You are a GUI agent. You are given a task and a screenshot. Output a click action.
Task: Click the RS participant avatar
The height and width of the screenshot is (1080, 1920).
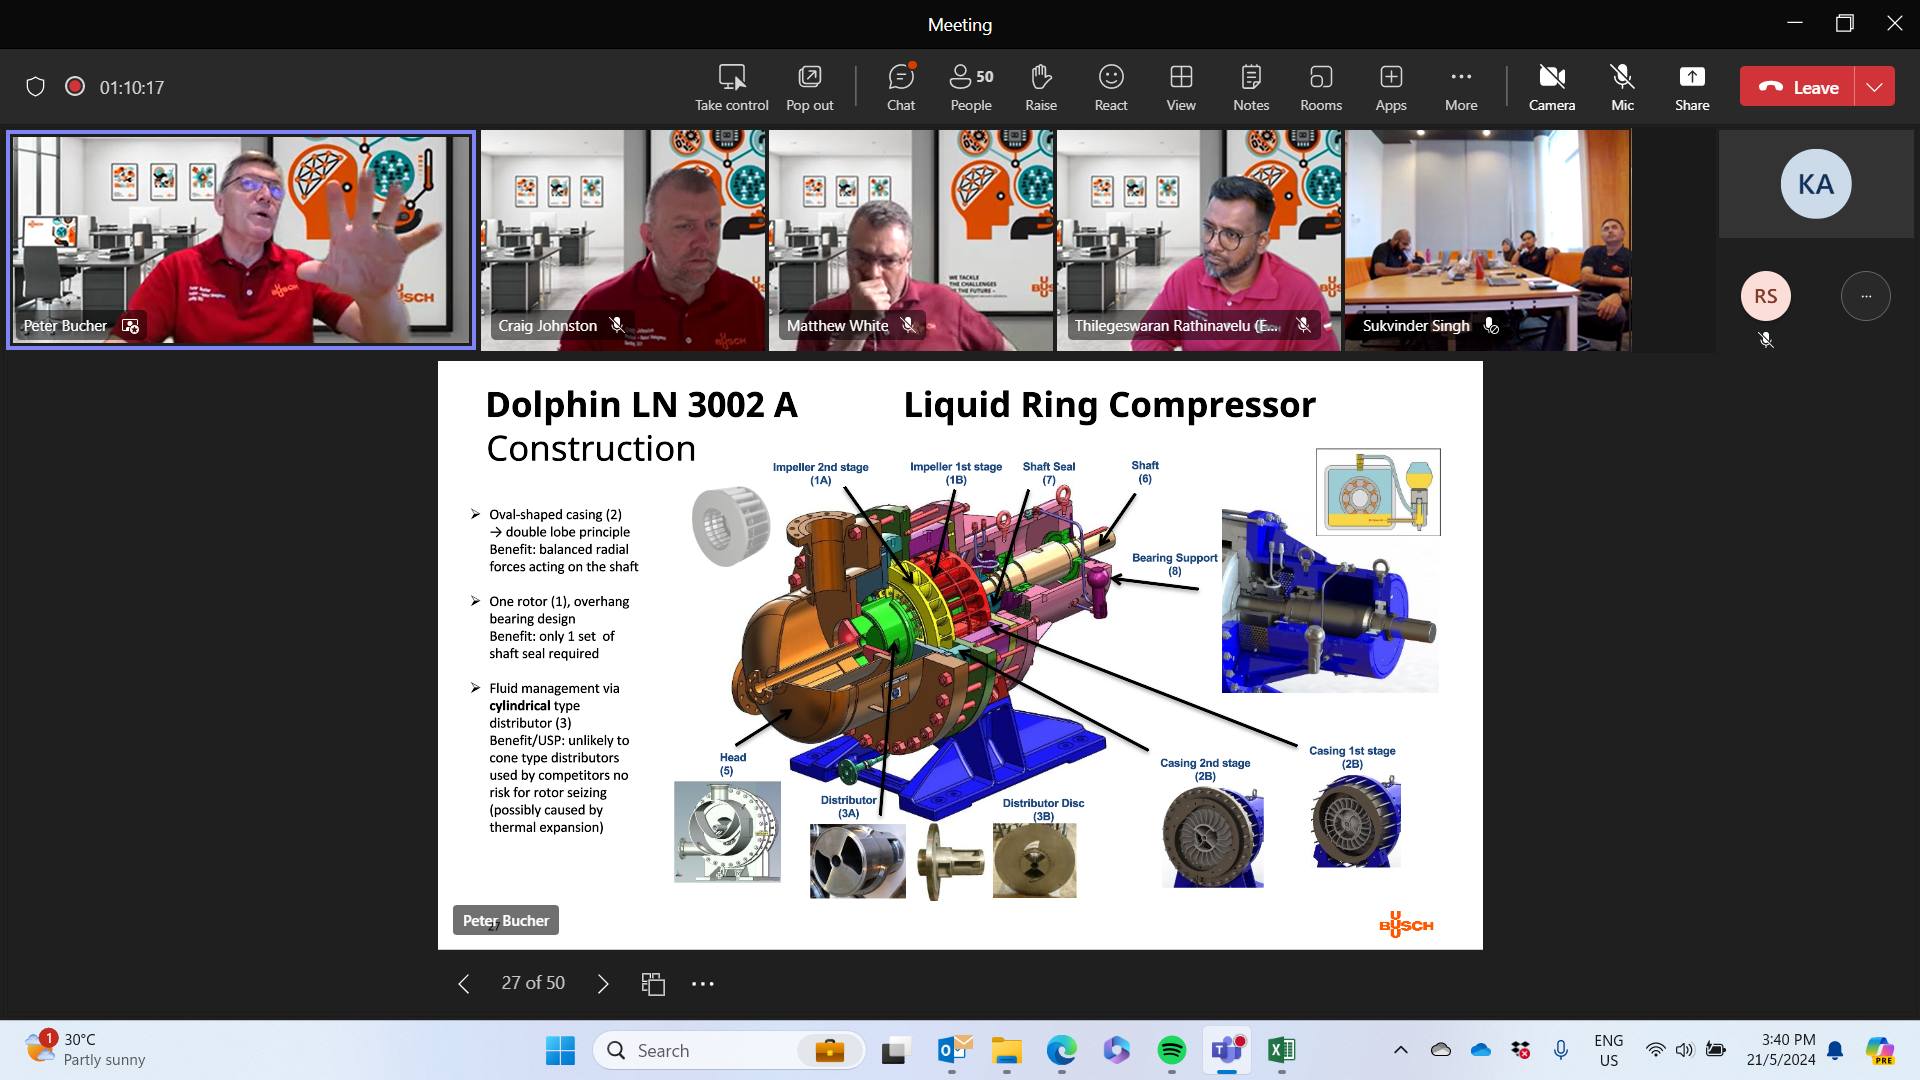(x=1766, y=296)
